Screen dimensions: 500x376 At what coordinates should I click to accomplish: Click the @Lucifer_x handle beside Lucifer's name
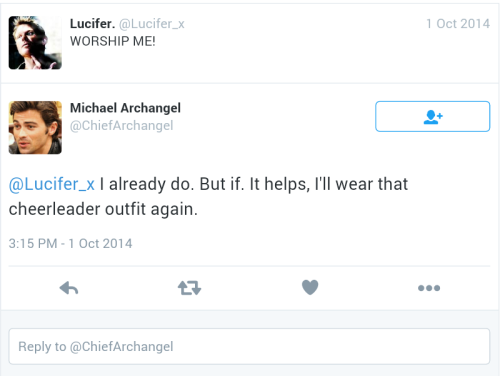click(152, 24)
